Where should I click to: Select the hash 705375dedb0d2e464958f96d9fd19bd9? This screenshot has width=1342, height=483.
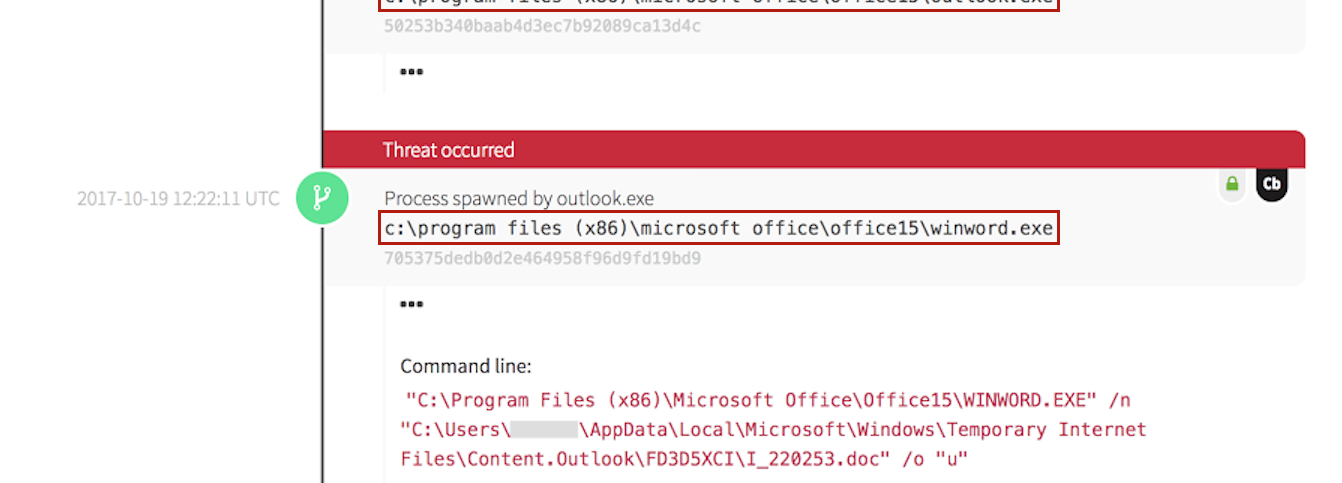coord(542,258)
